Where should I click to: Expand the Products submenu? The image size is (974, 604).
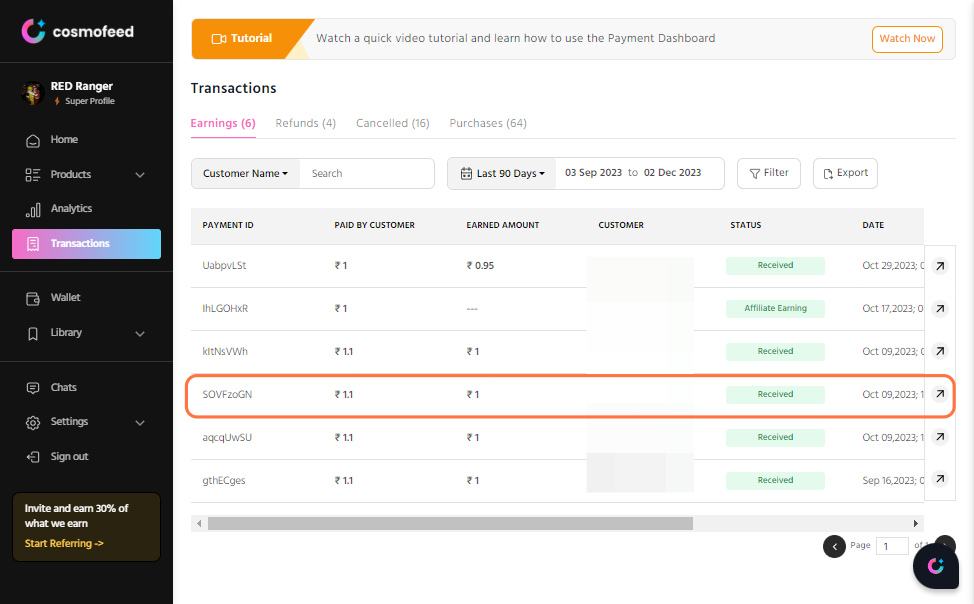coord(140,175)
